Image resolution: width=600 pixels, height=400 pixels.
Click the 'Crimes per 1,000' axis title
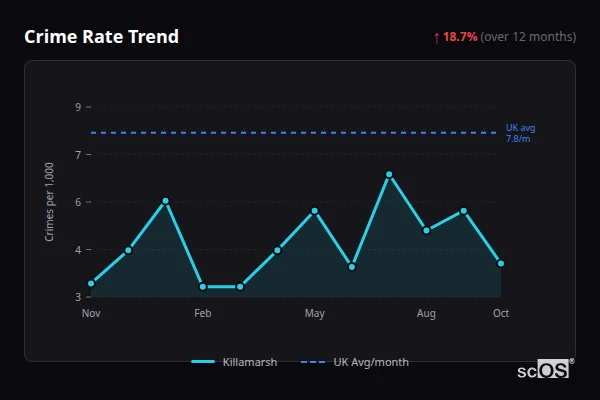click(49, 202)
